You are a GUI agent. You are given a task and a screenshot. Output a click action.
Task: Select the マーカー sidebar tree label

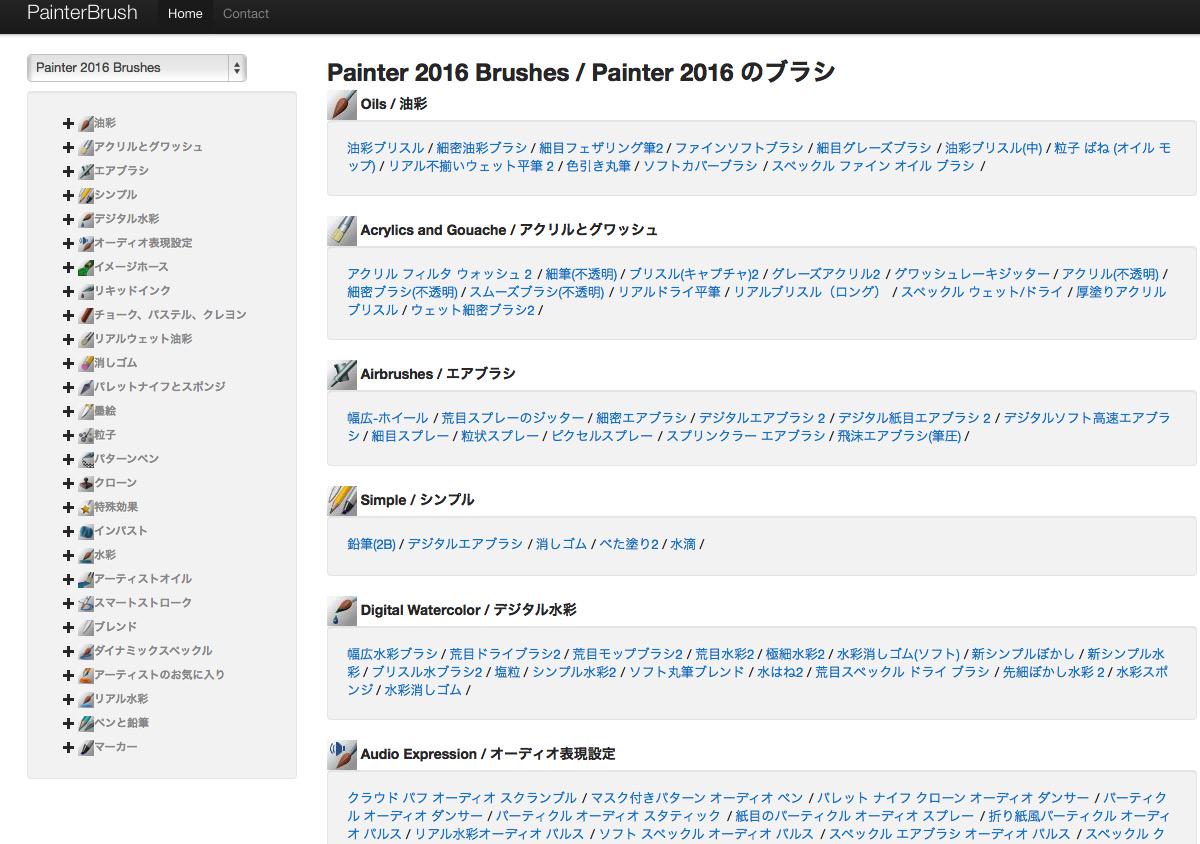coord(116,747)
